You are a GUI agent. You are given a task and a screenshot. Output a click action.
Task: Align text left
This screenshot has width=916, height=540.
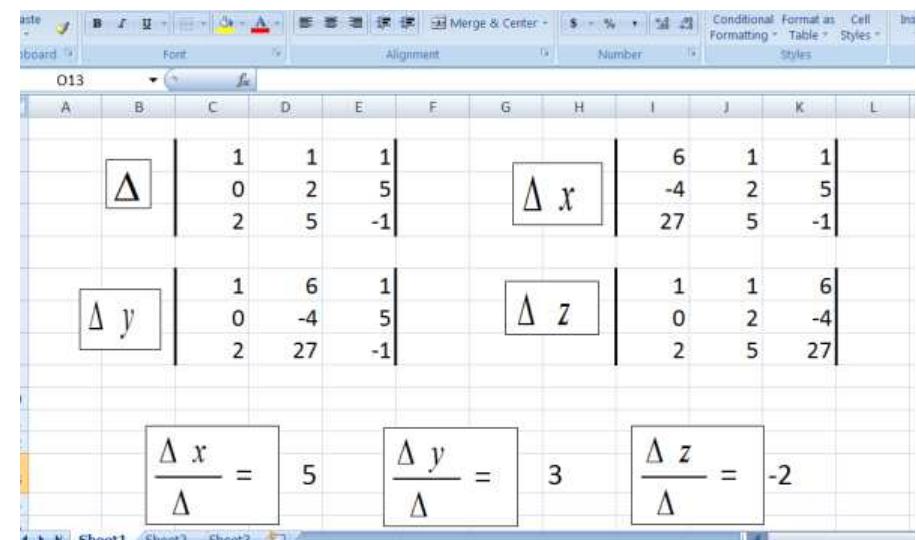pos(305,23)
